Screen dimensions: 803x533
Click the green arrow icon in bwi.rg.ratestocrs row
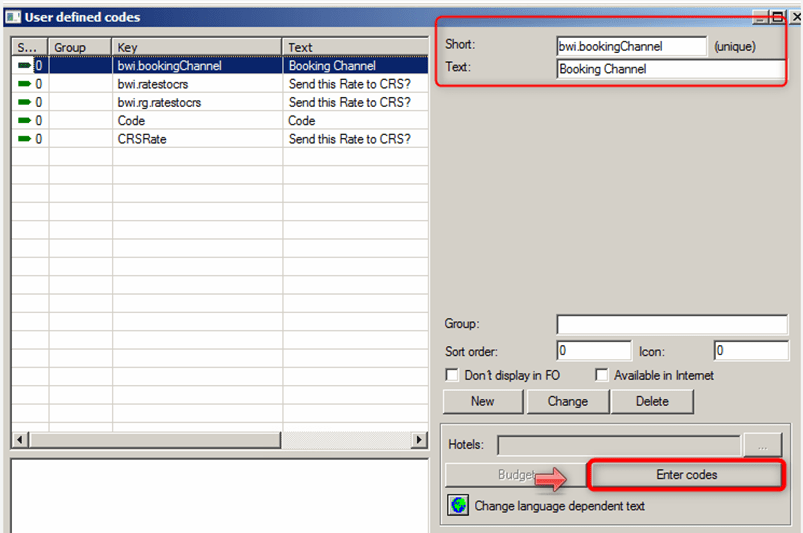click(x=24, y=102)
